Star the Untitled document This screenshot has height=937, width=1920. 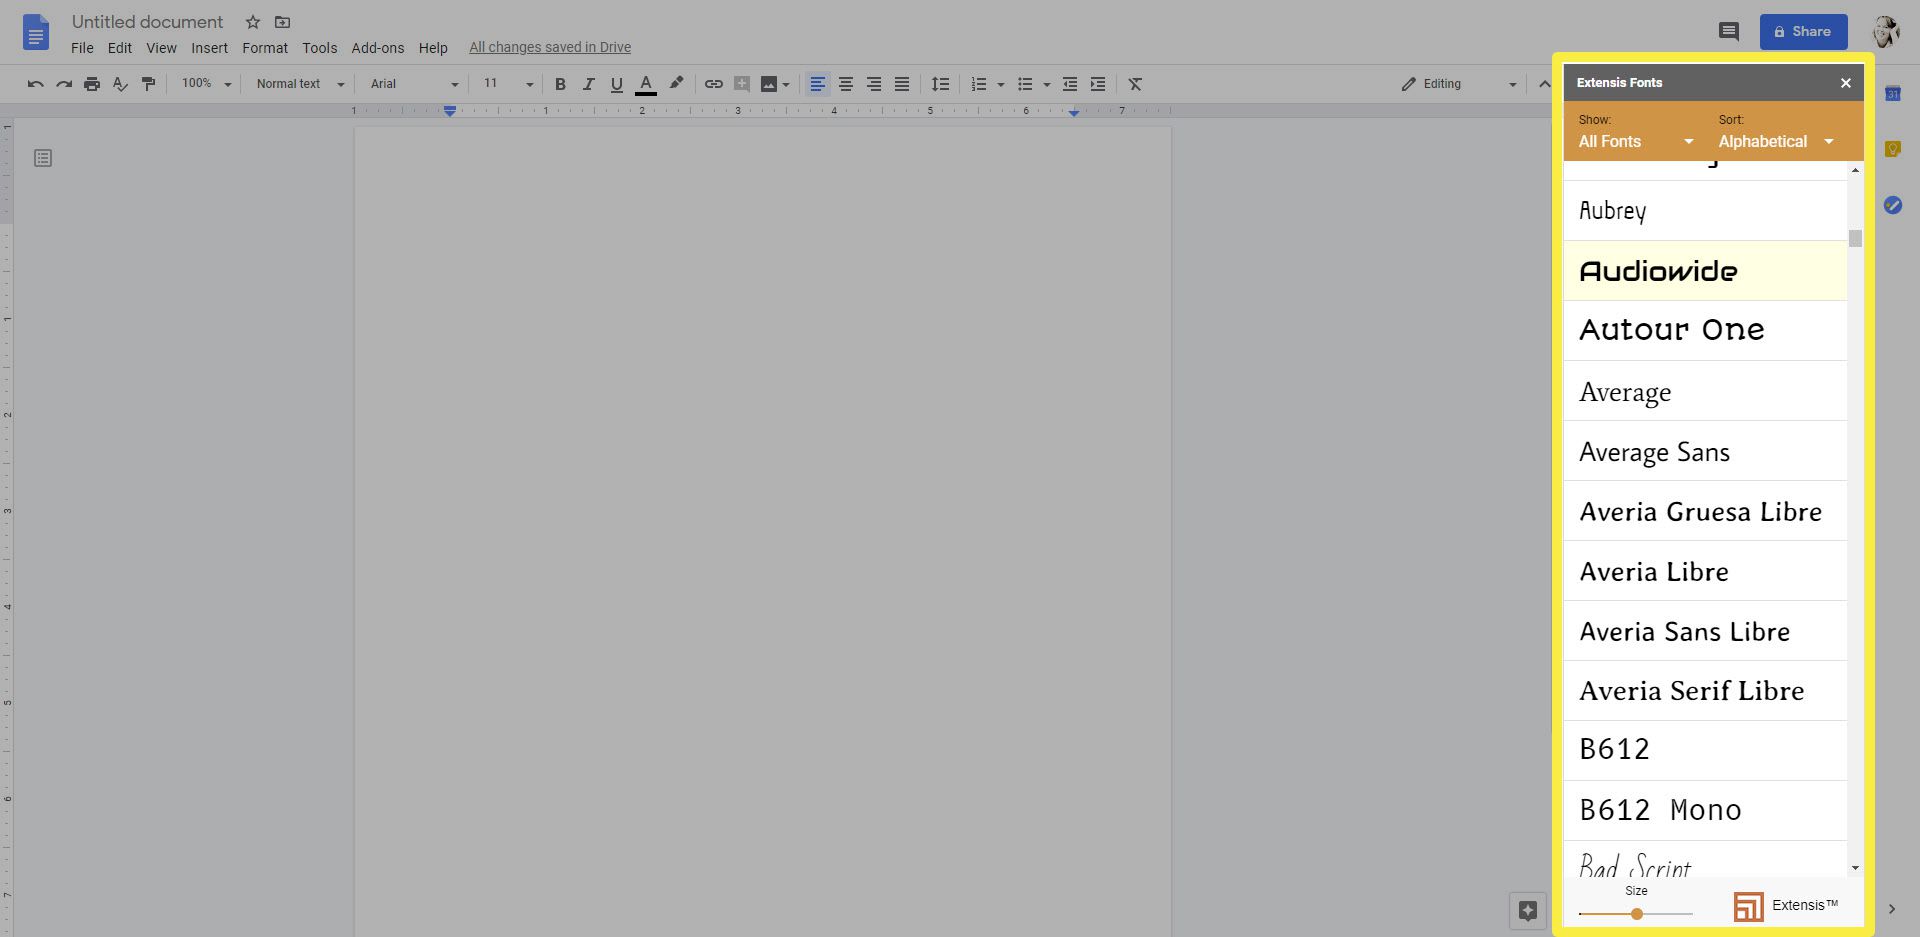253,22
